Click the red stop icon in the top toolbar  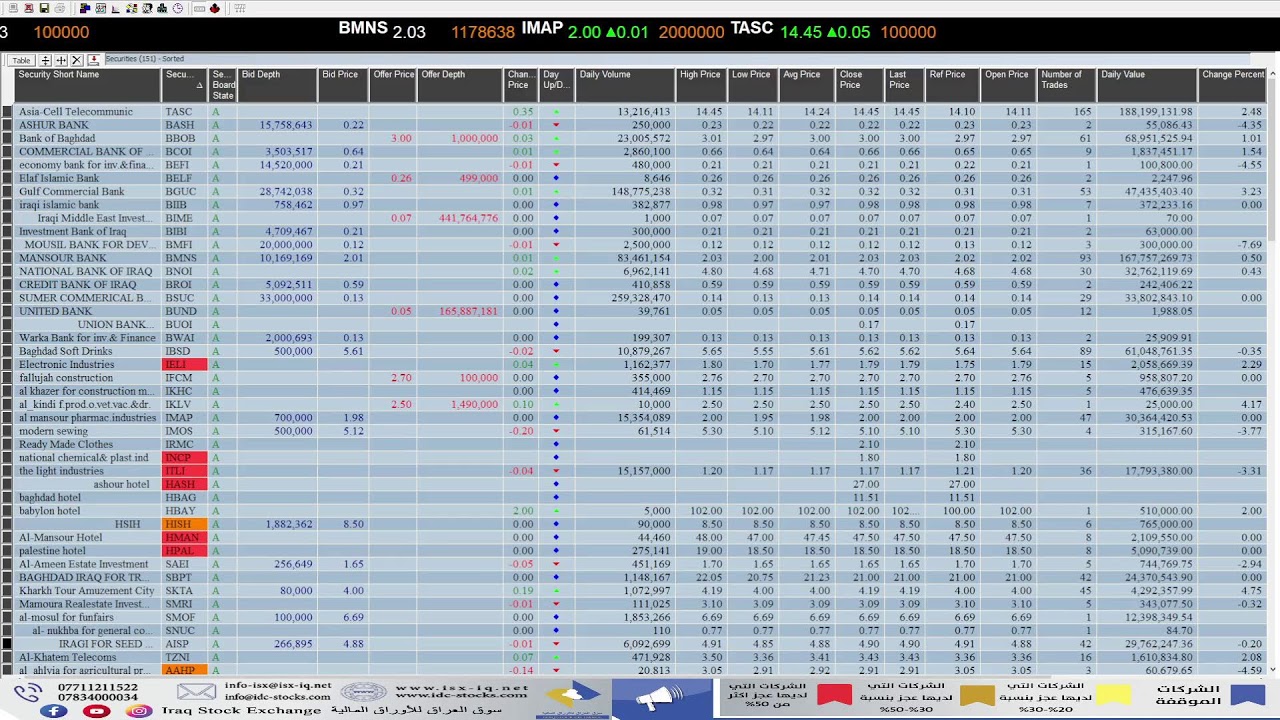point(29,8)
